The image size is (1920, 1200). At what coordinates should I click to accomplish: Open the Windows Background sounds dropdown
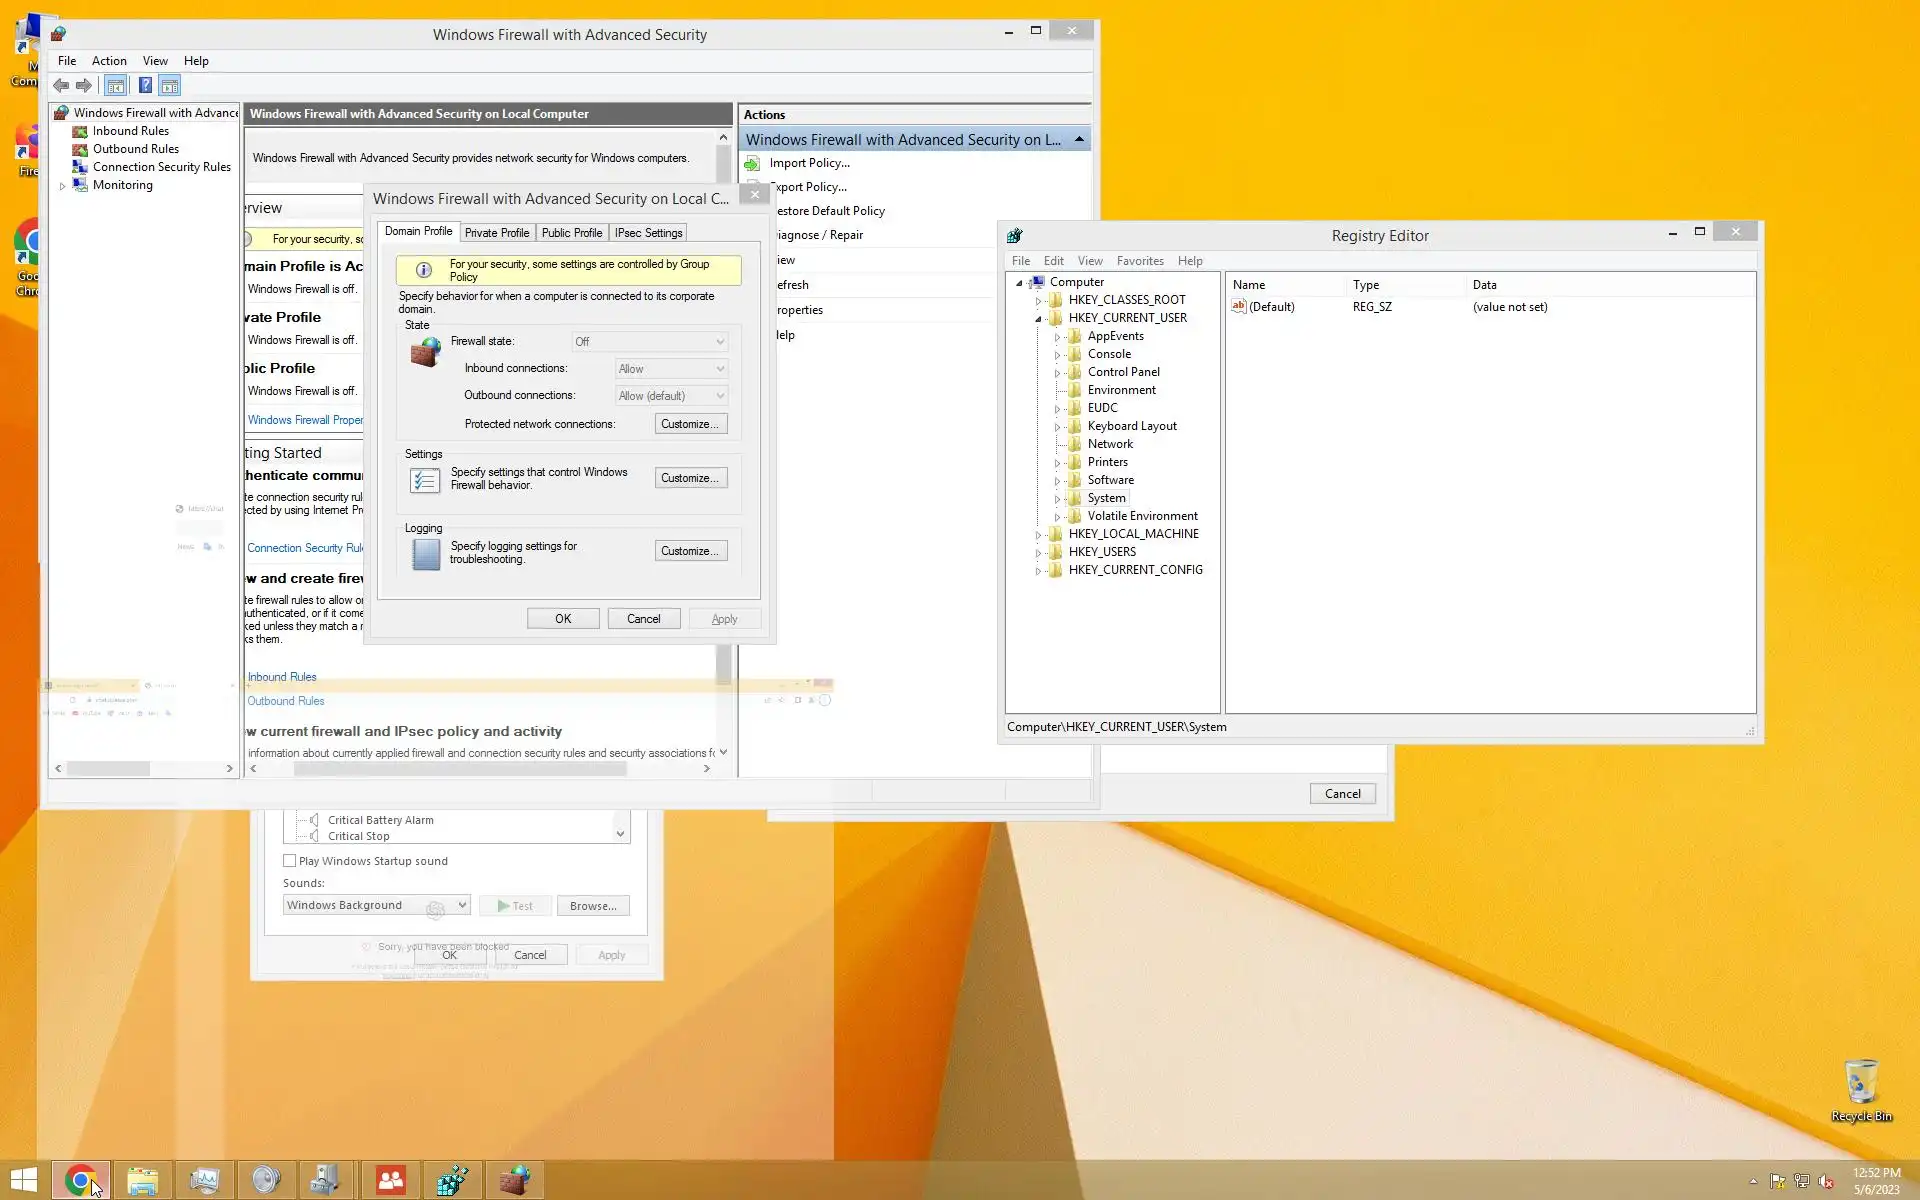click(462, 905)
